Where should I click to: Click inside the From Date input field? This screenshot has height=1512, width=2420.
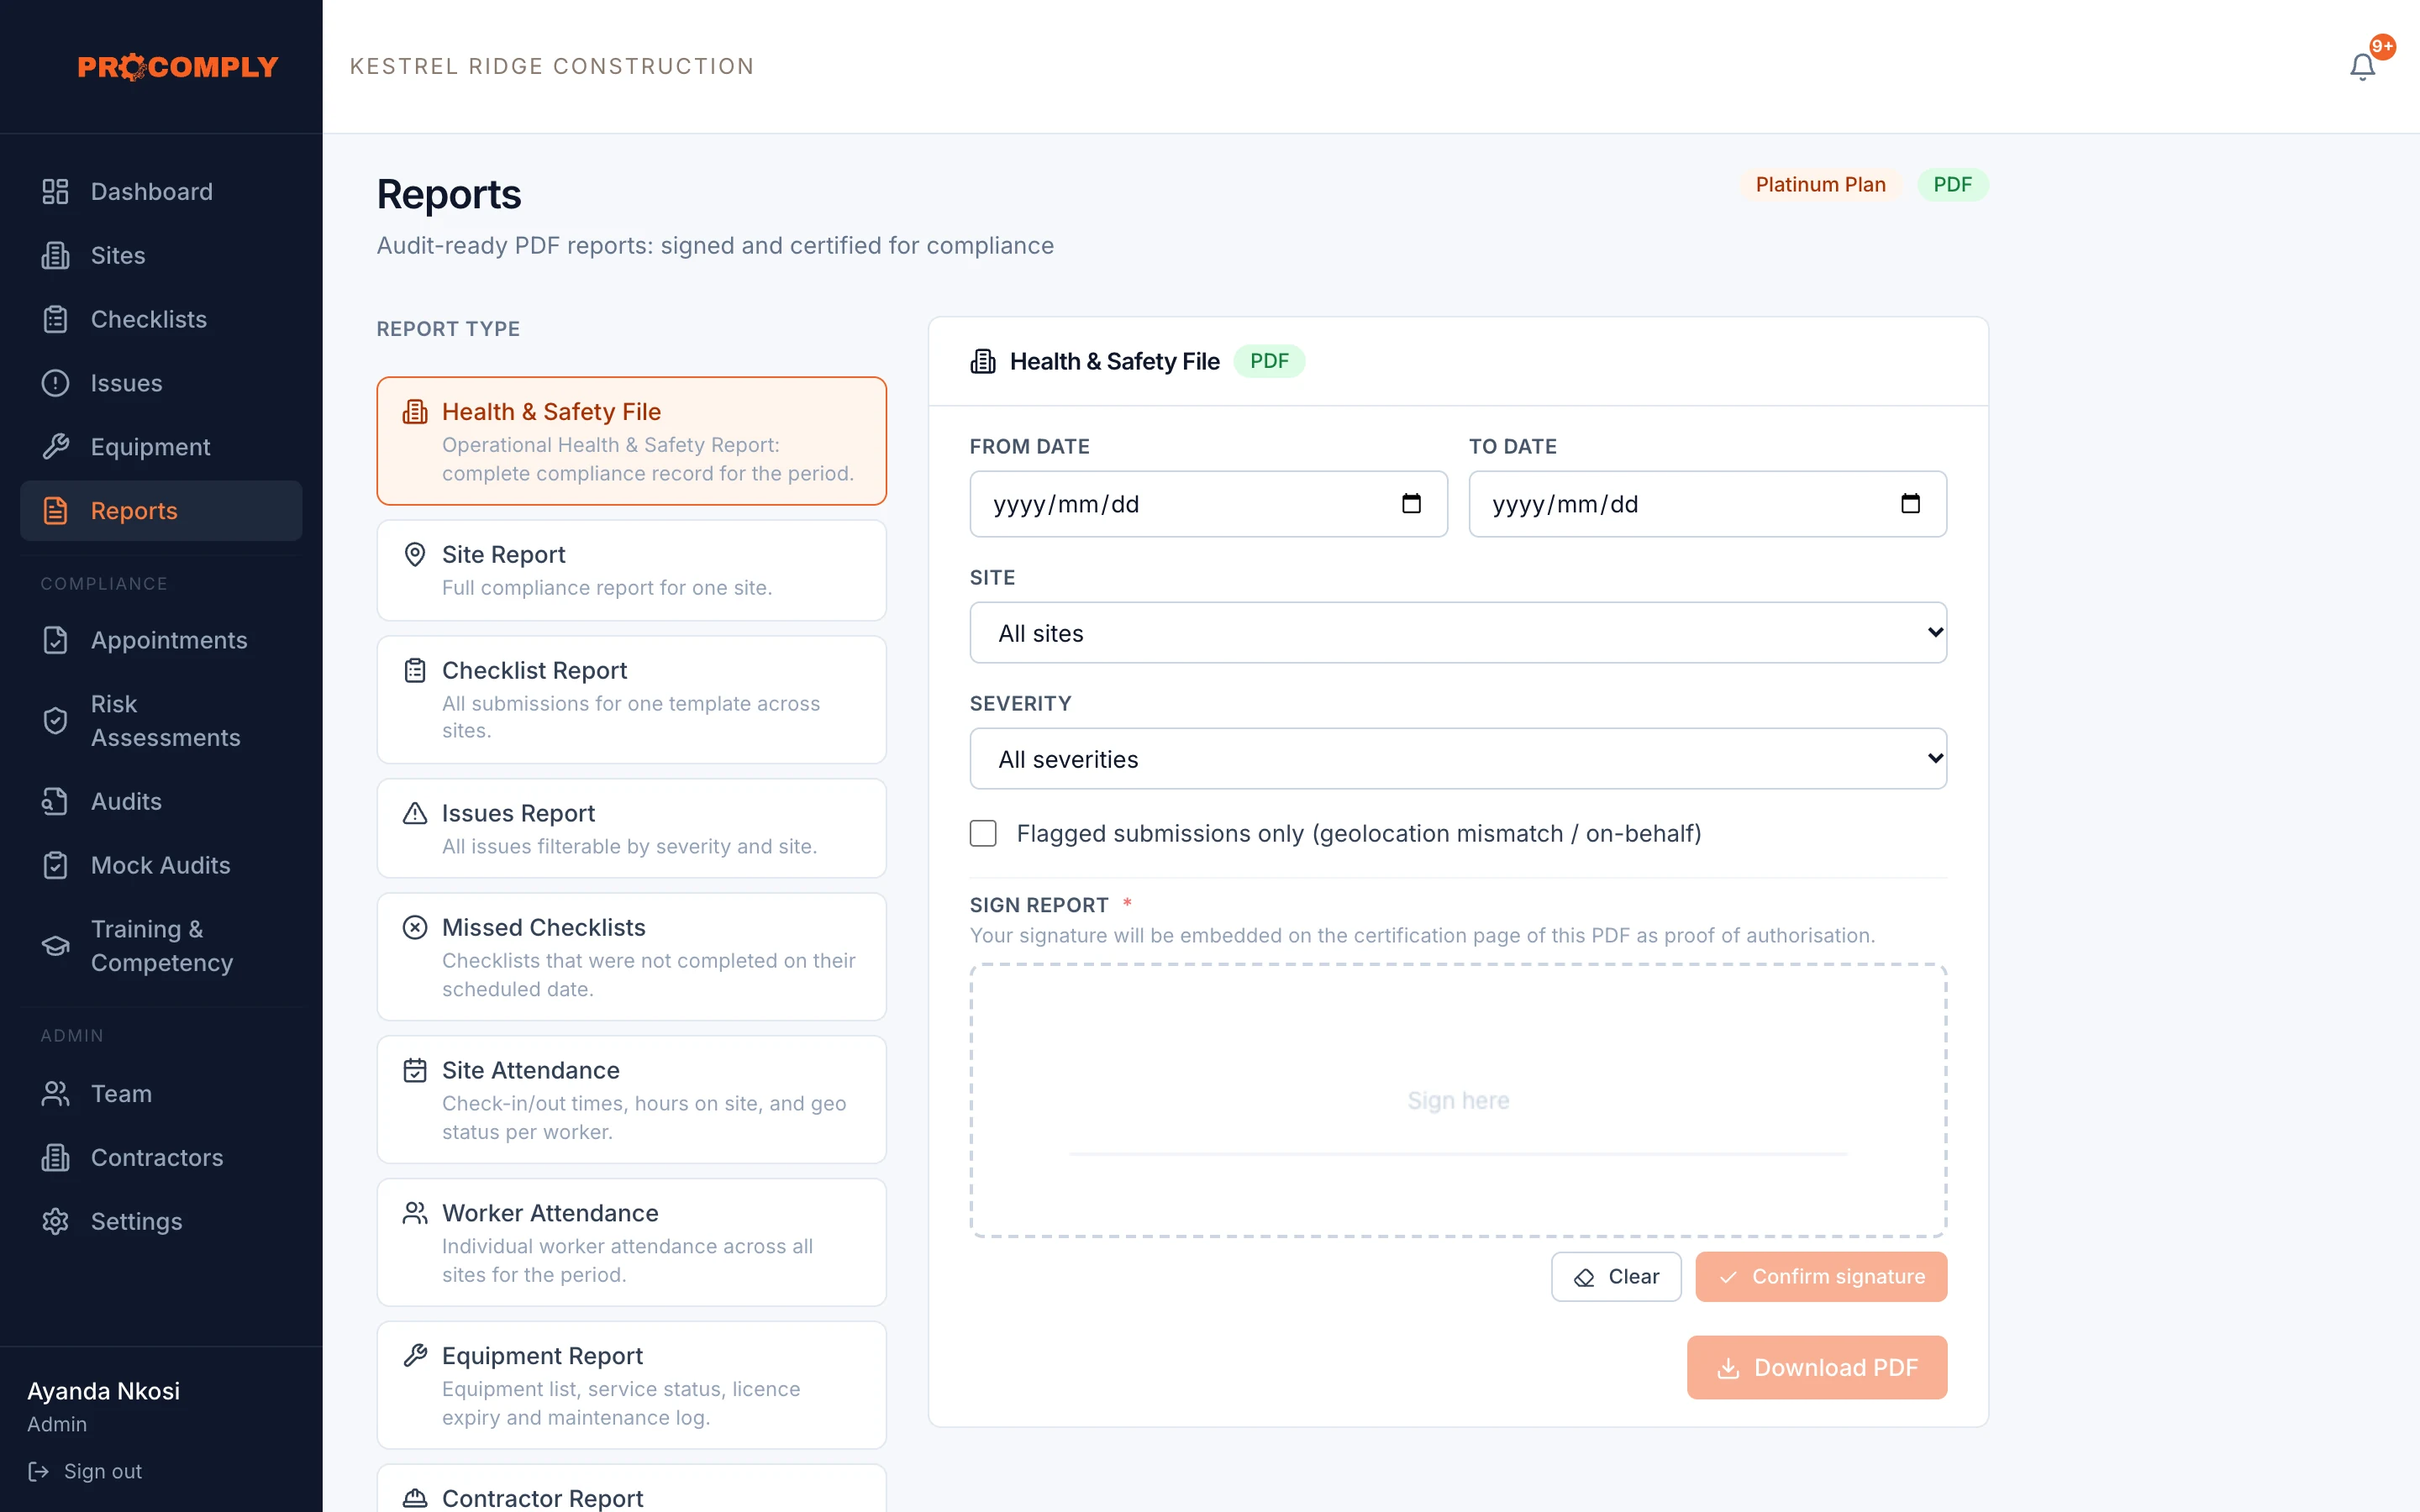[x=1208, y=504]
